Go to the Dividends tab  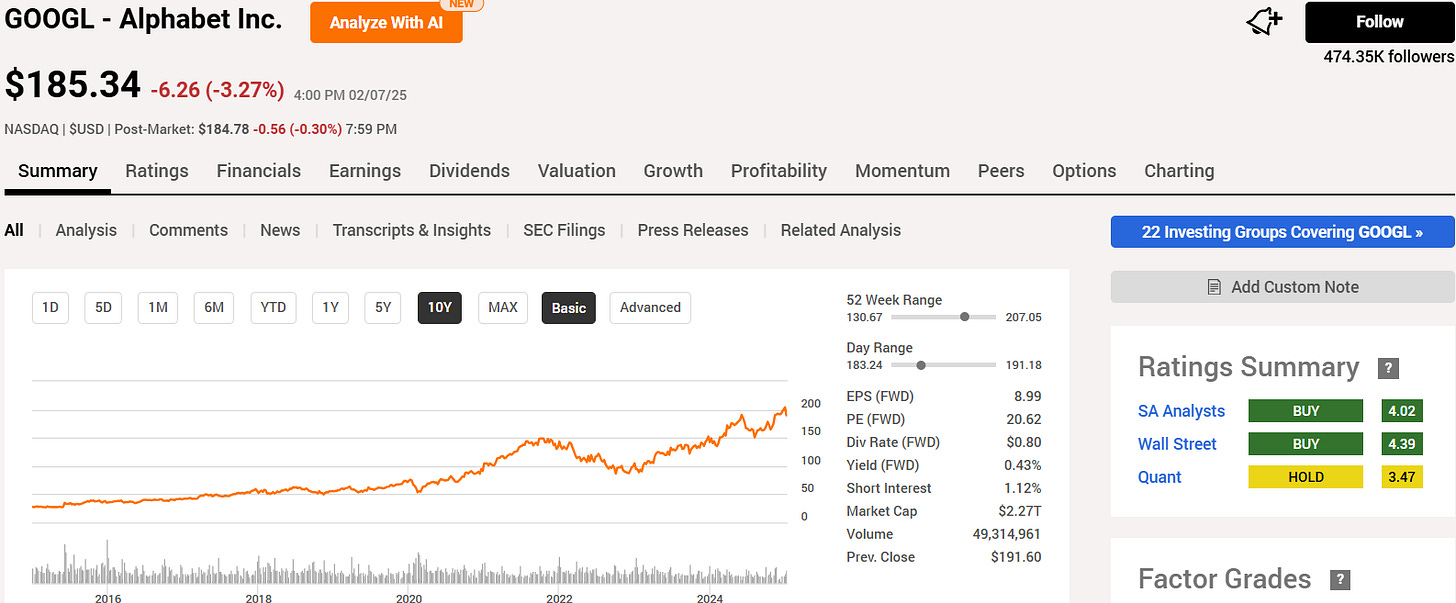[469, 171]
